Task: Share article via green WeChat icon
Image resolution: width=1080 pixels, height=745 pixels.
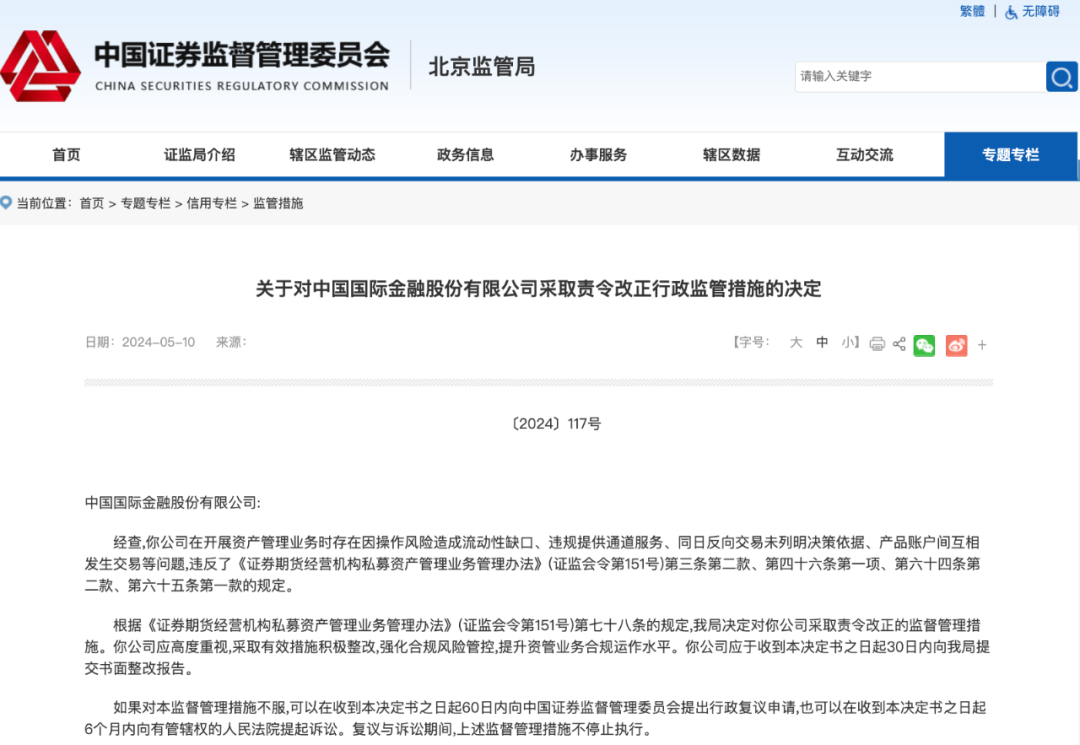Action: 924,345
